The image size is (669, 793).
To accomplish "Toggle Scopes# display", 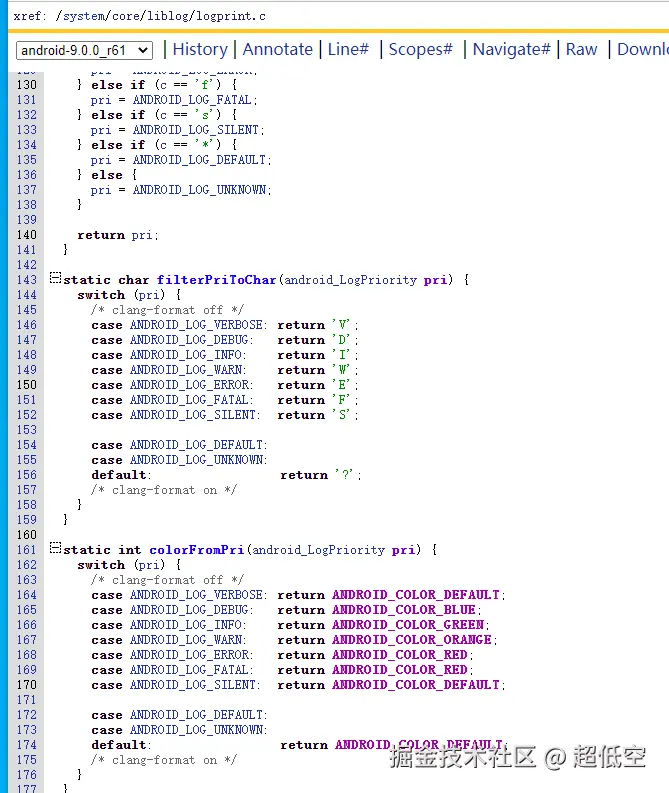I will point(421,49).
